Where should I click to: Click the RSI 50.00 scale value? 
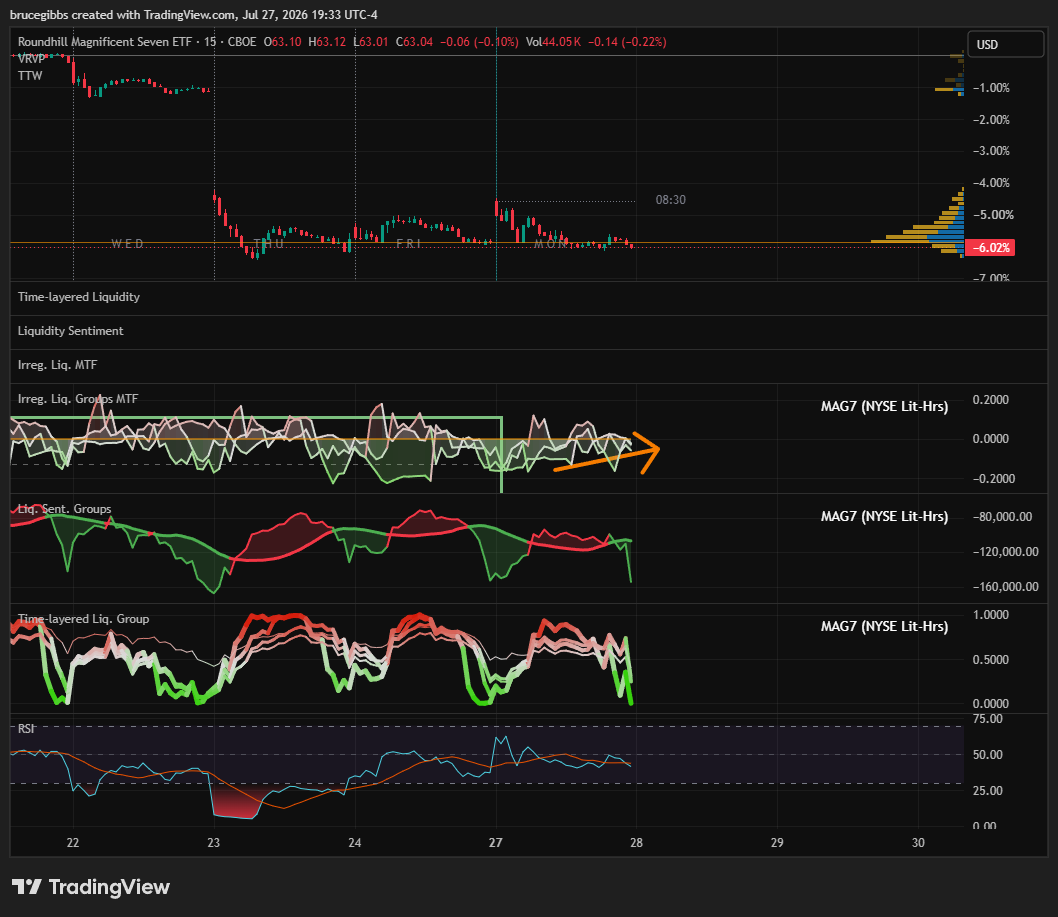pyautogui.click(x=988, y=754)
